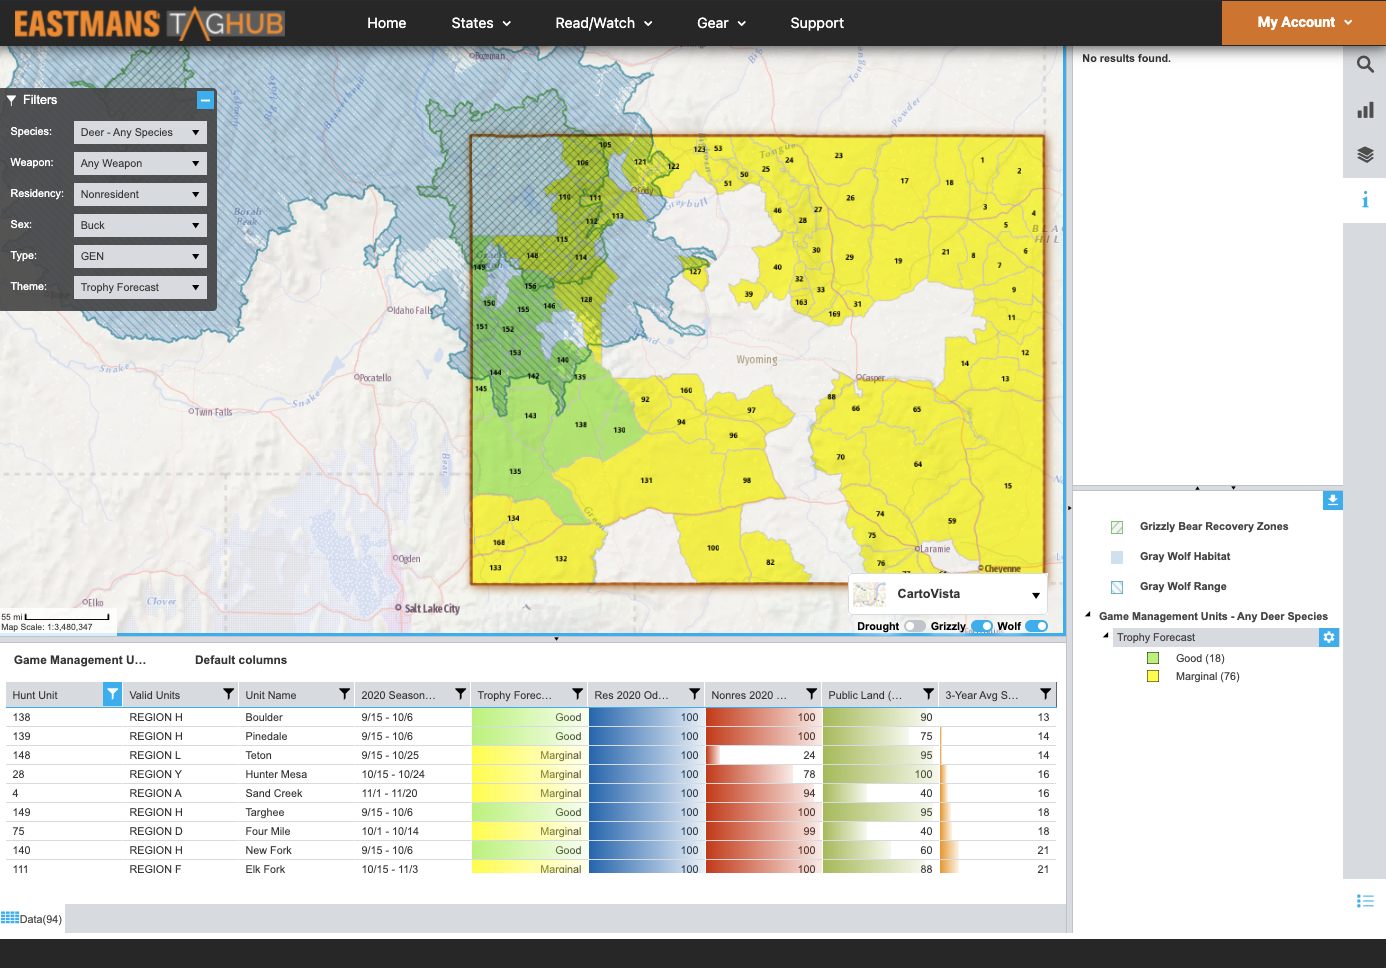This screenshot has height=968, width=1386.
Task: Open the bar chart statistics panel
Action: [1364, 110]
